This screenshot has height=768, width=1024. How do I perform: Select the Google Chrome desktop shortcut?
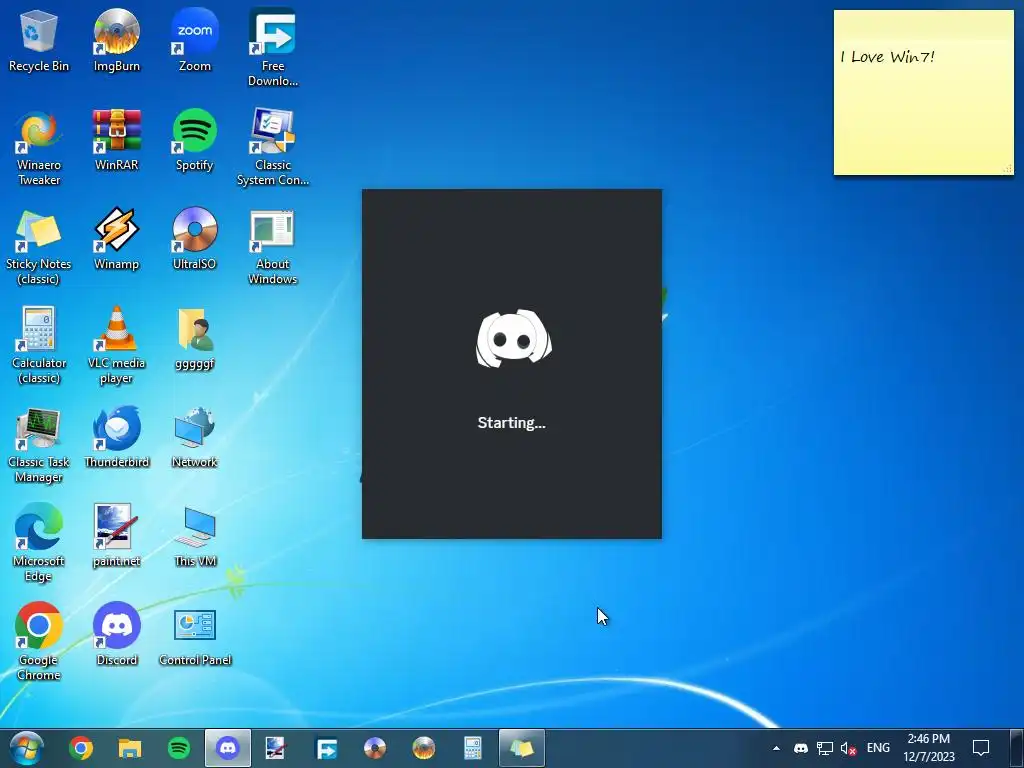click(x=39, y=643)
